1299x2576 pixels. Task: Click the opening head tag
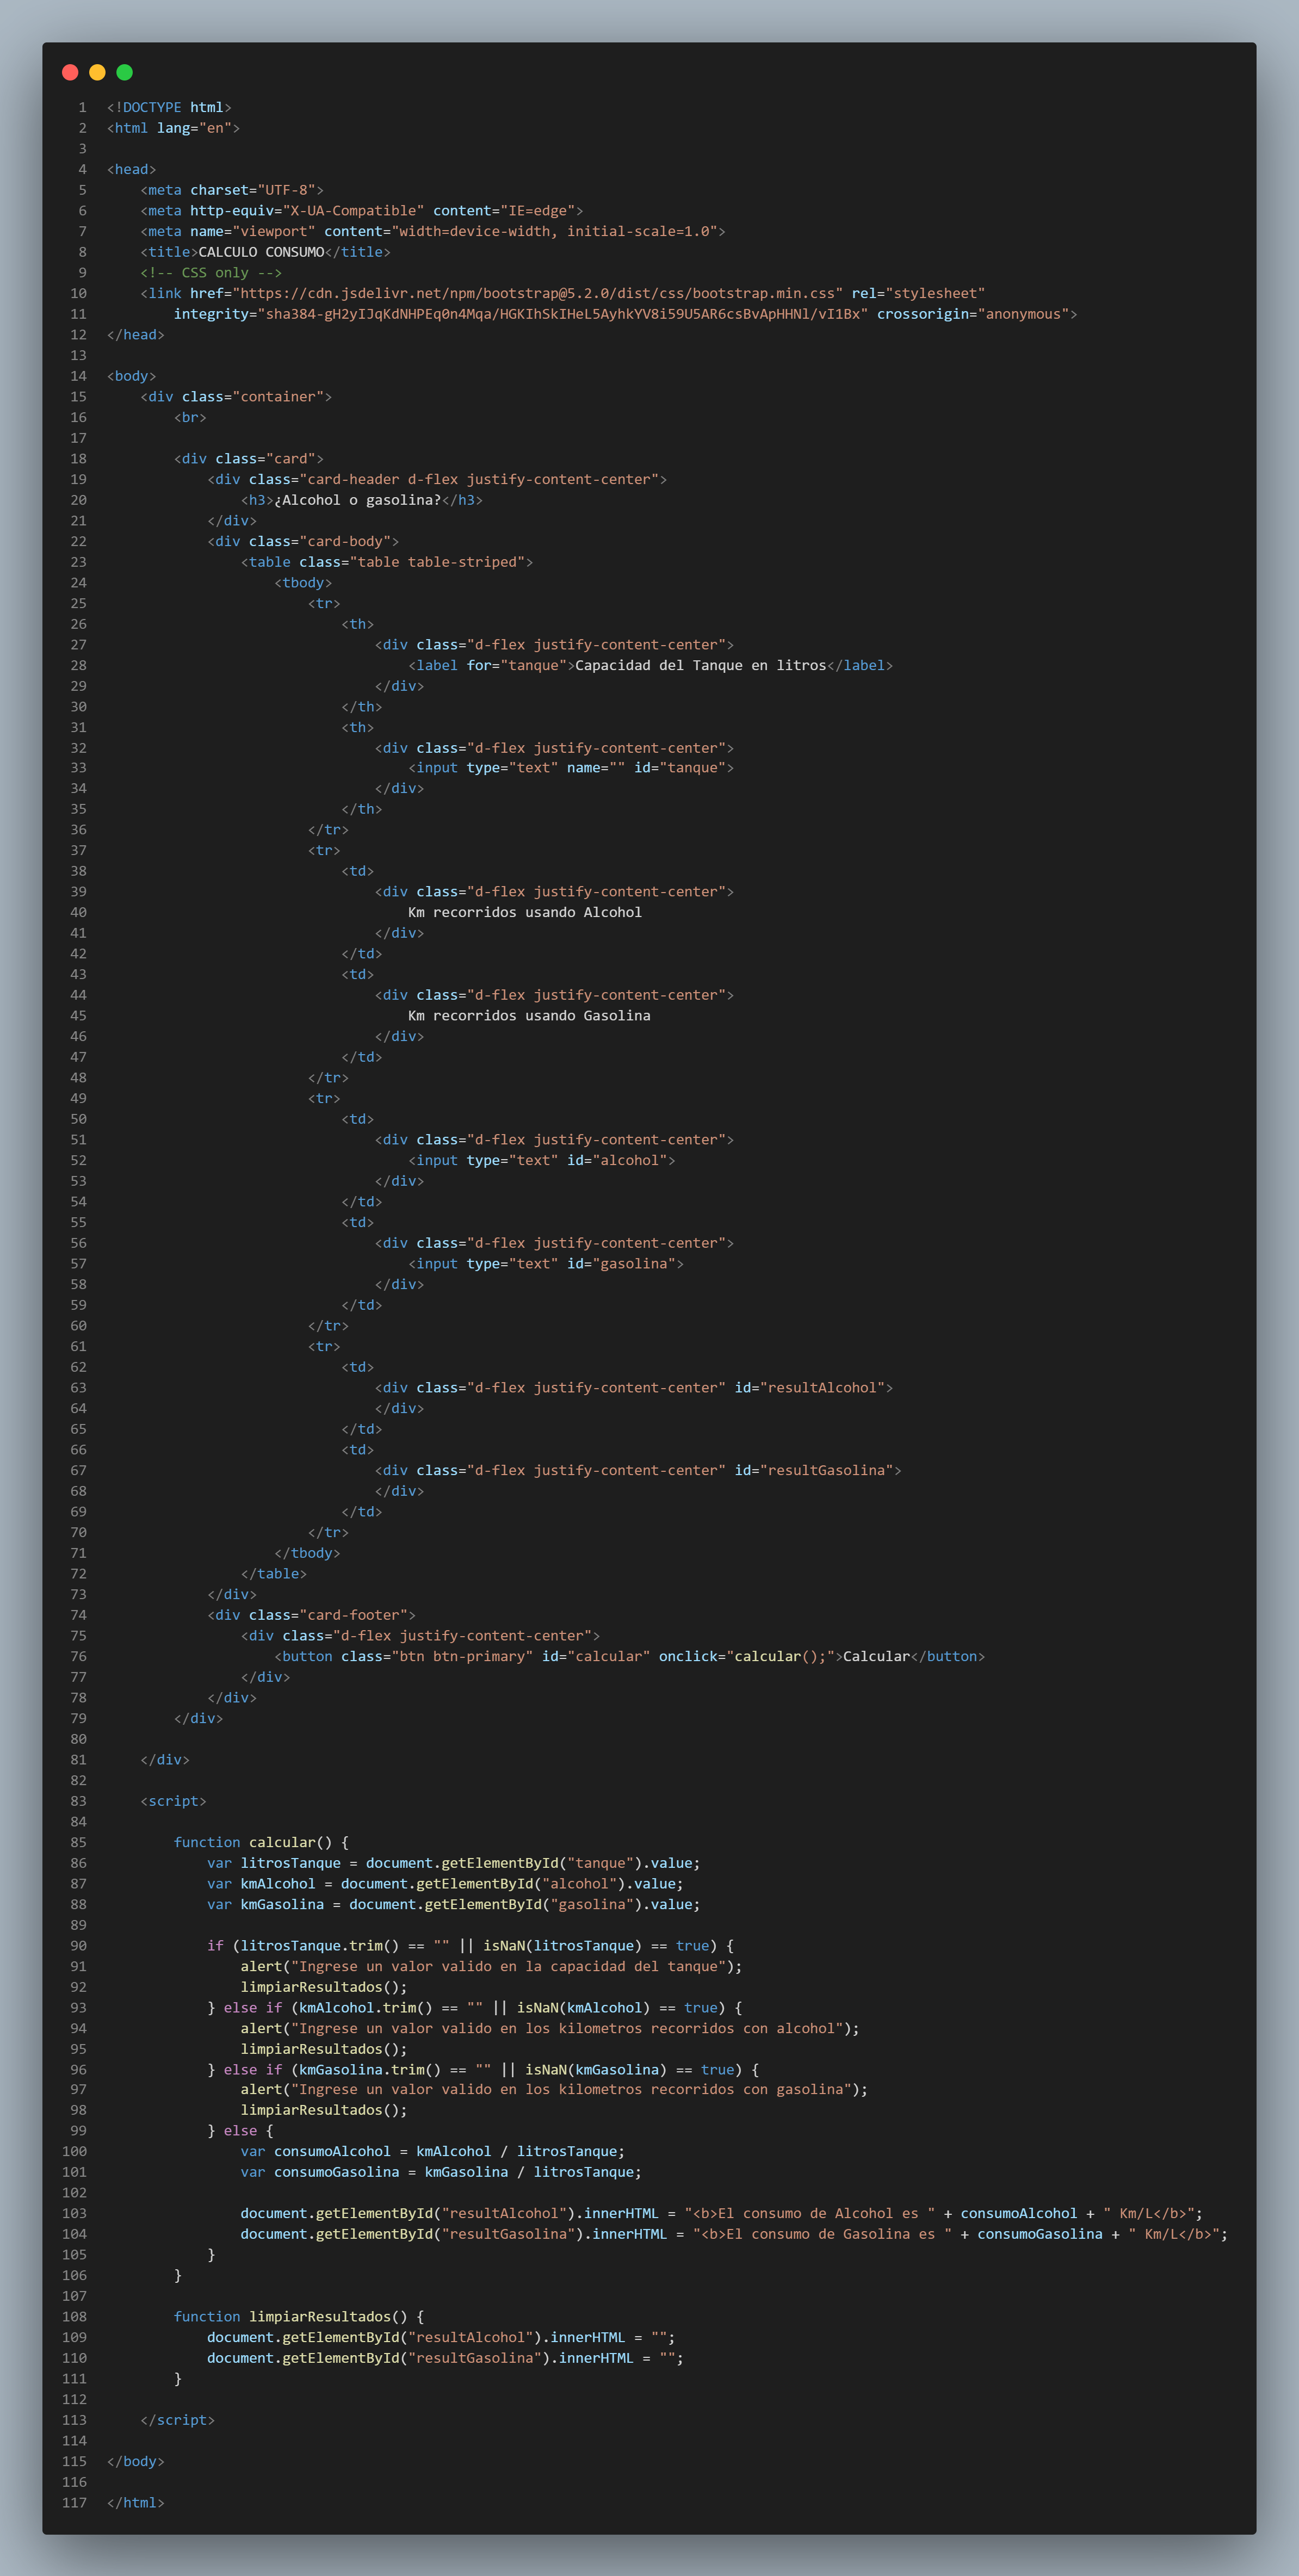[x=131, y=169]
